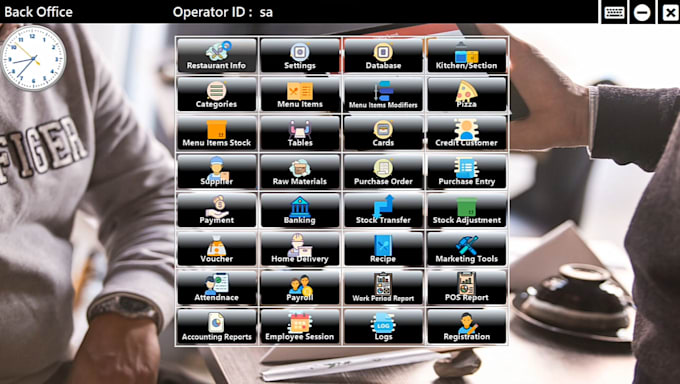Image resolution: width=680 pixels, height=384 pixels.
Task: Open the Stock Transfer tile
Action: pos(383,210)
